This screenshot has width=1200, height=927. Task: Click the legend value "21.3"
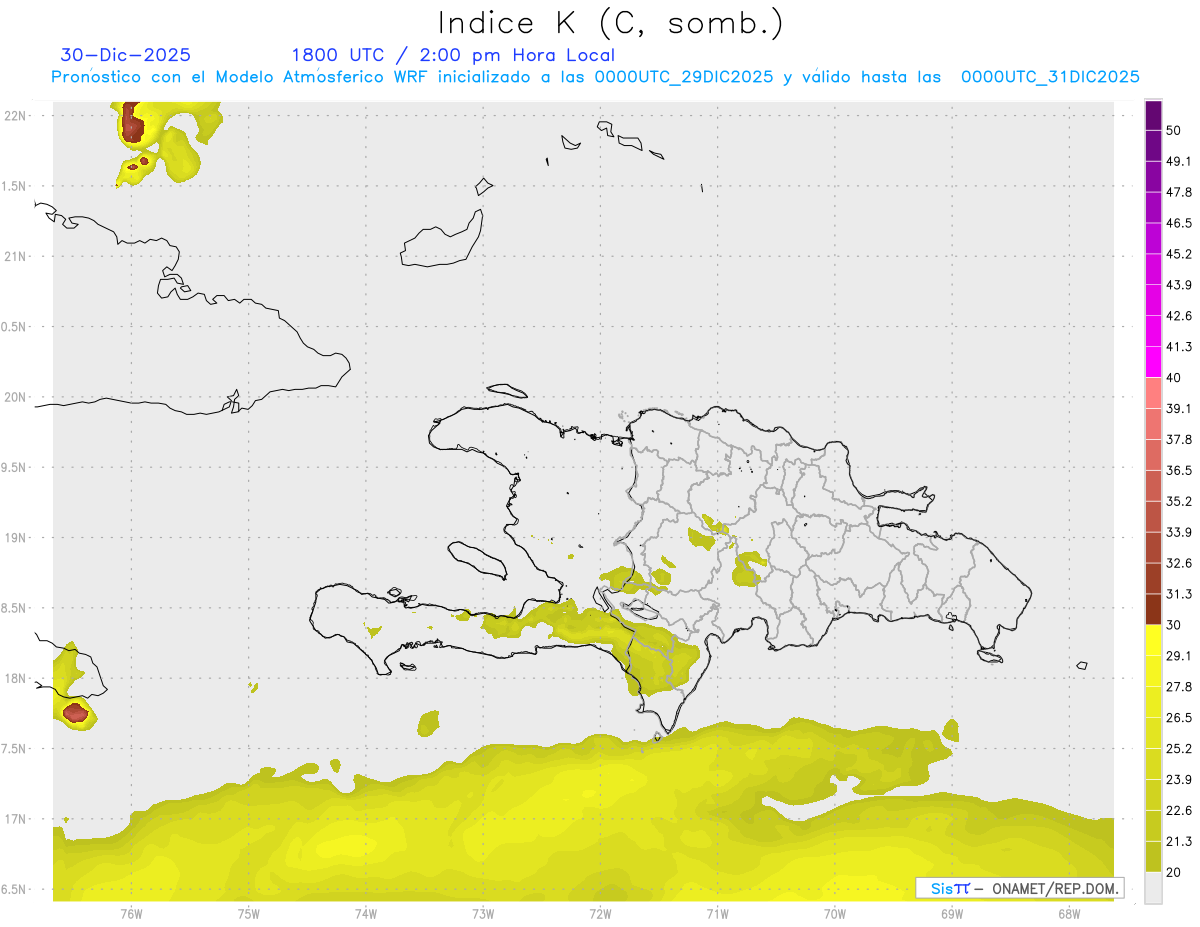[1179, 841]
